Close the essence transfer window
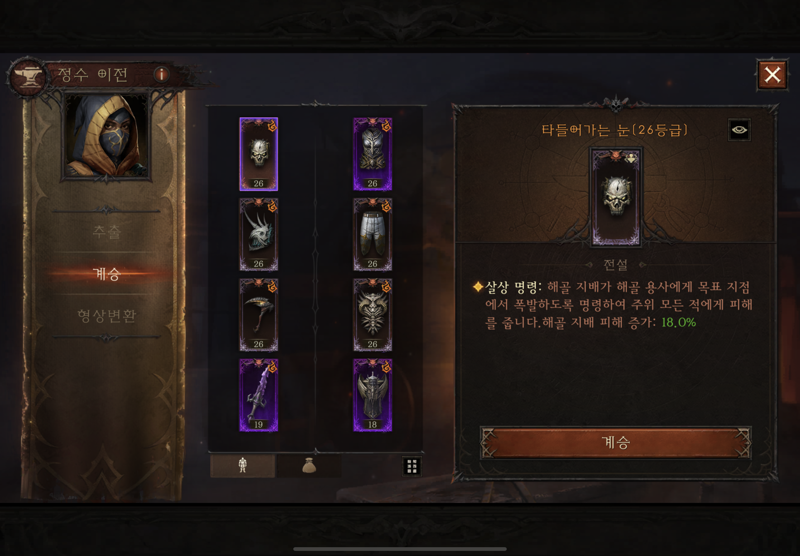This screenshot has height=556, width=800. [772, 75]
